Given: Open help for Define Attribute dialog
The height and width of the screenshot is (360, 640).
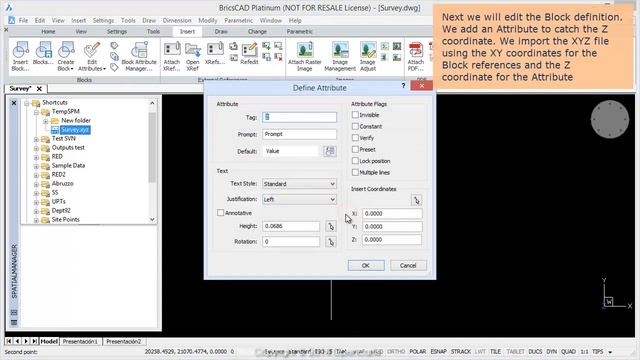Looking at the screenshot, I should [403, 85].
